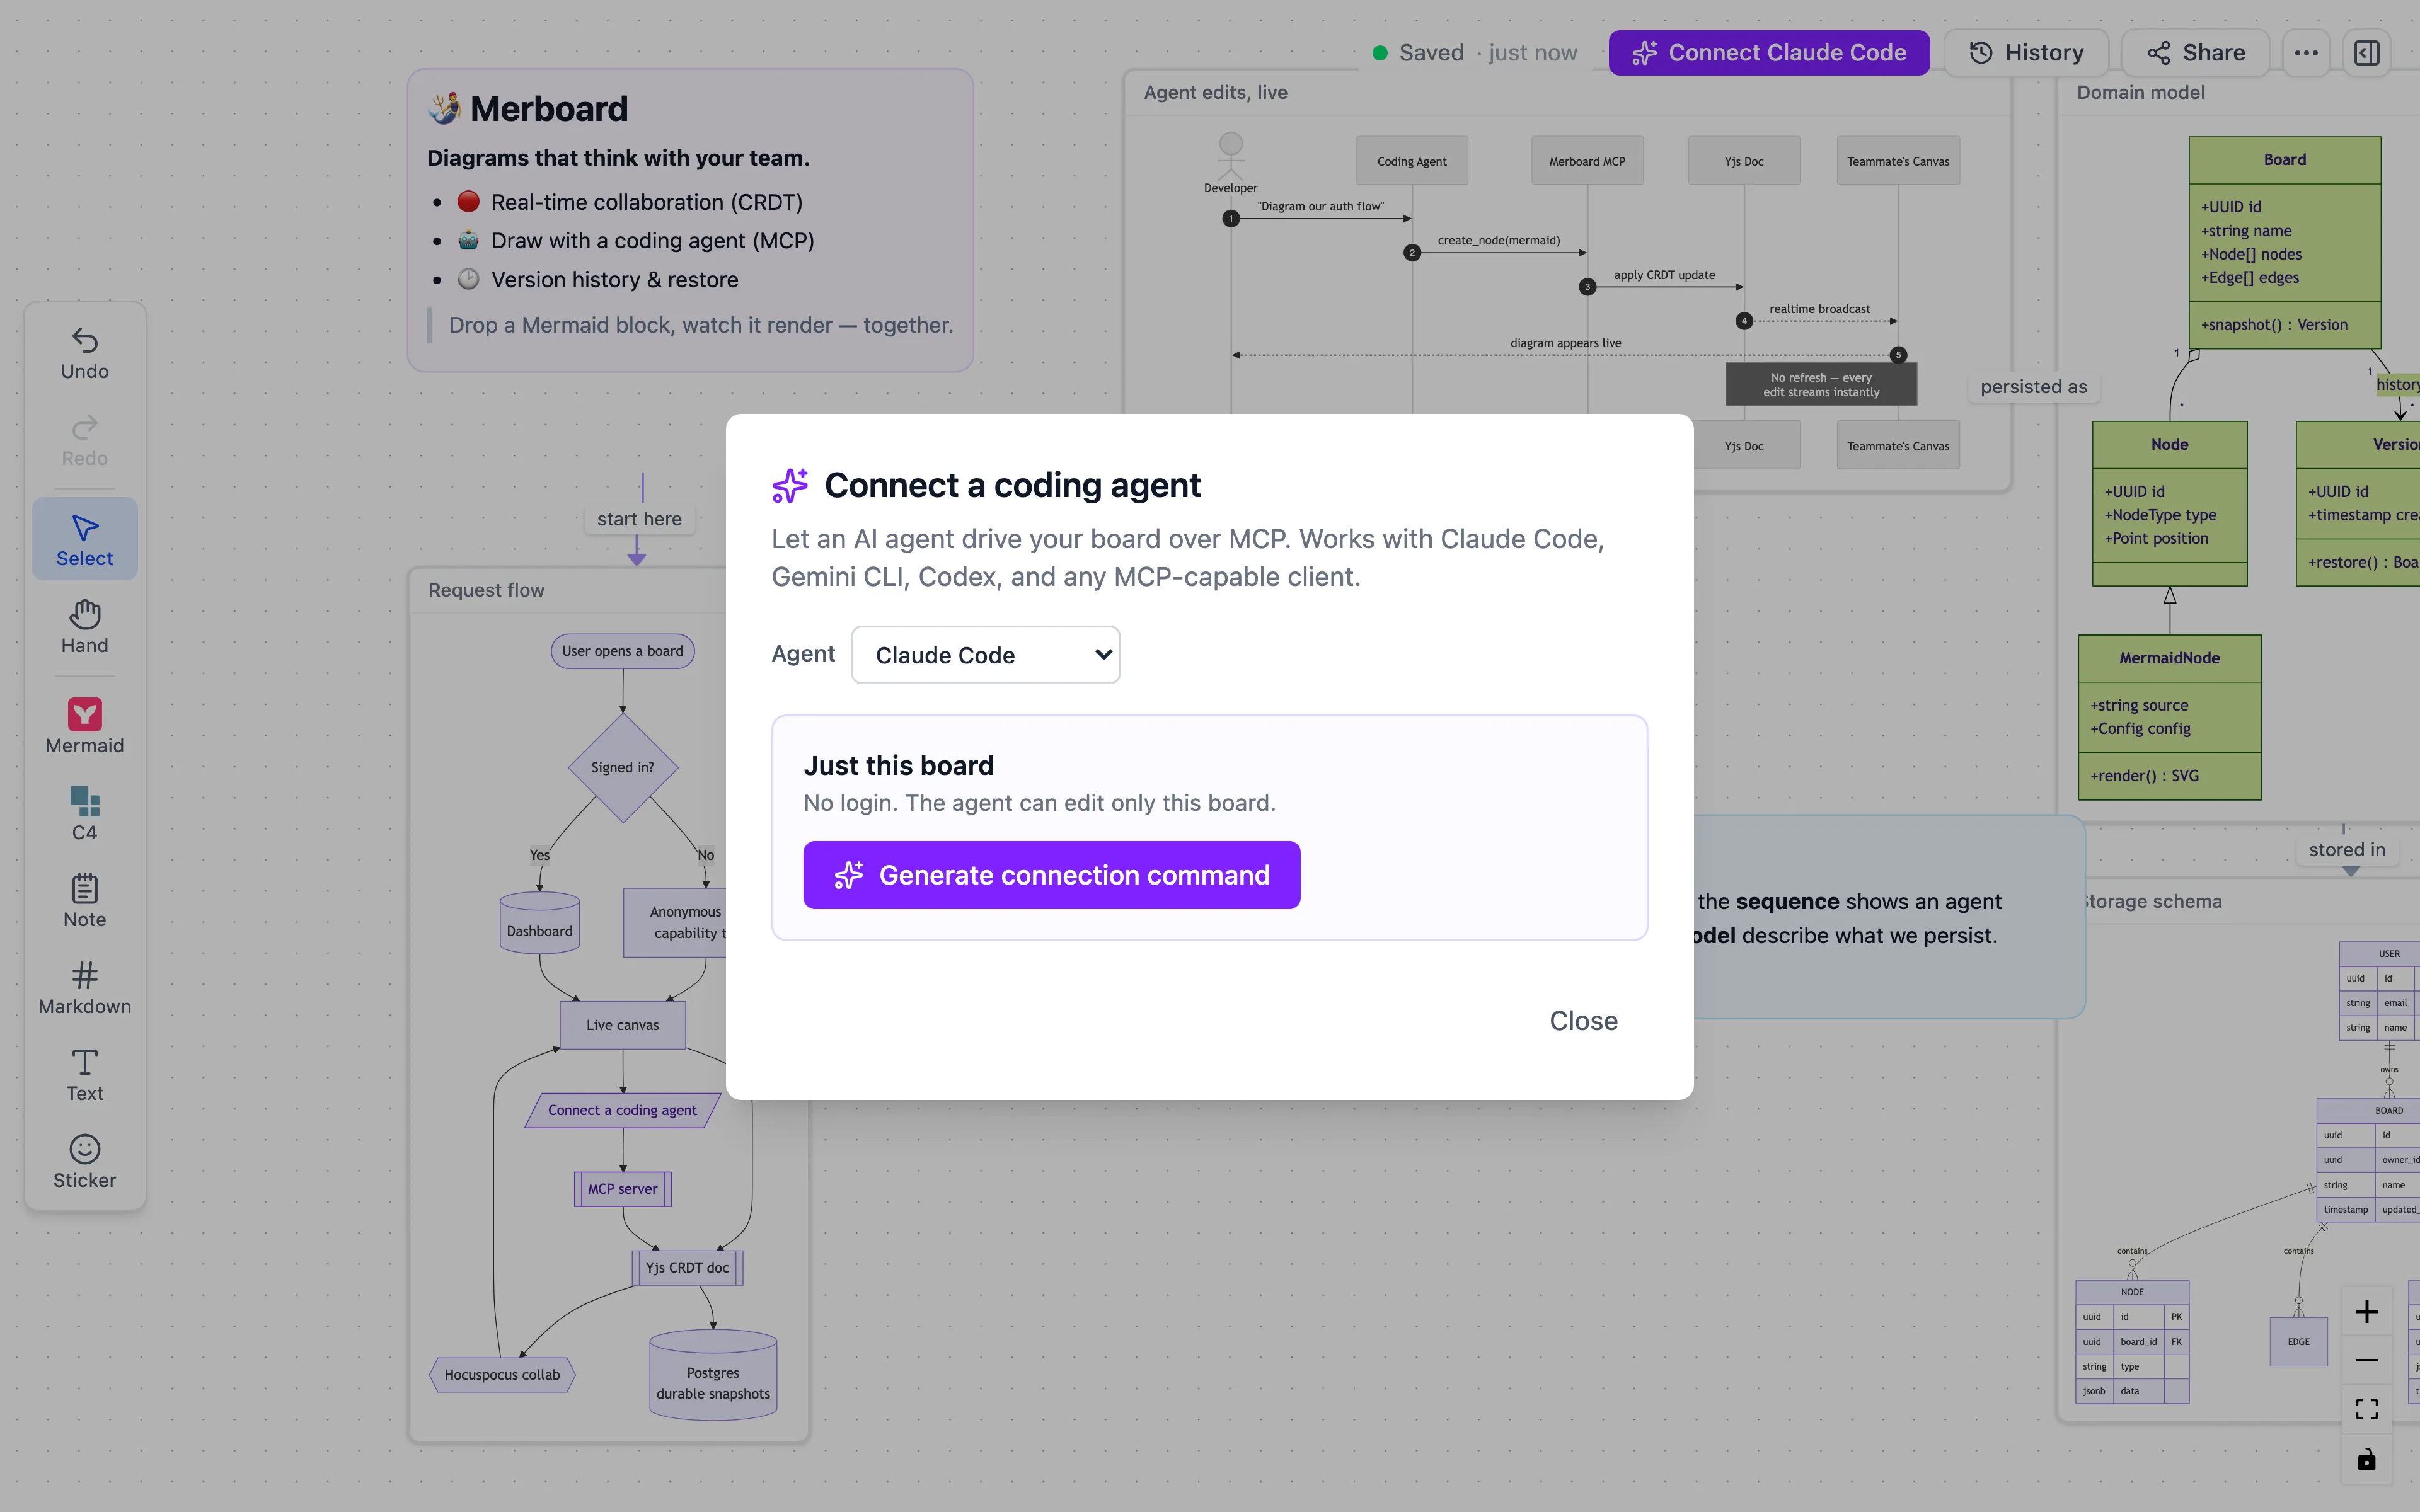Viewport: 2420px width, 1512px height.
Task: Click Generate connection command button
Action: [x=1051, y=875]
